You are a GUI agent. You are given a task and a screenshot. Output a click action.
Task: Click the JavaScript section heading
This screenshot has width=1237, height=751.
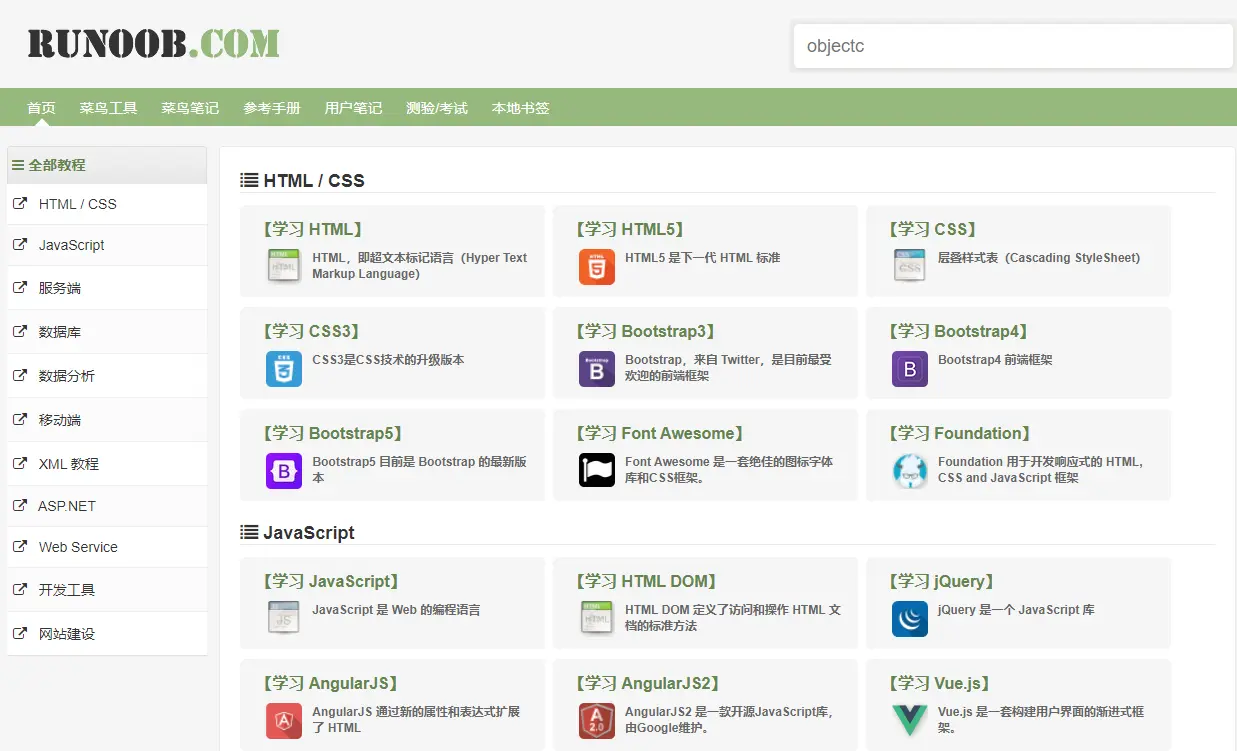[x=308, y=533]
